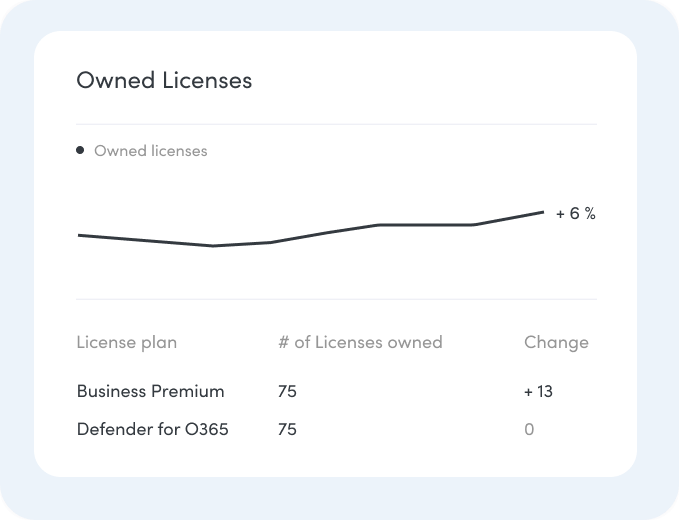Image resolution: width=679 pixels, height=520 pixels.
Task: Click the divider line under the card title
Action: [336, 124]
